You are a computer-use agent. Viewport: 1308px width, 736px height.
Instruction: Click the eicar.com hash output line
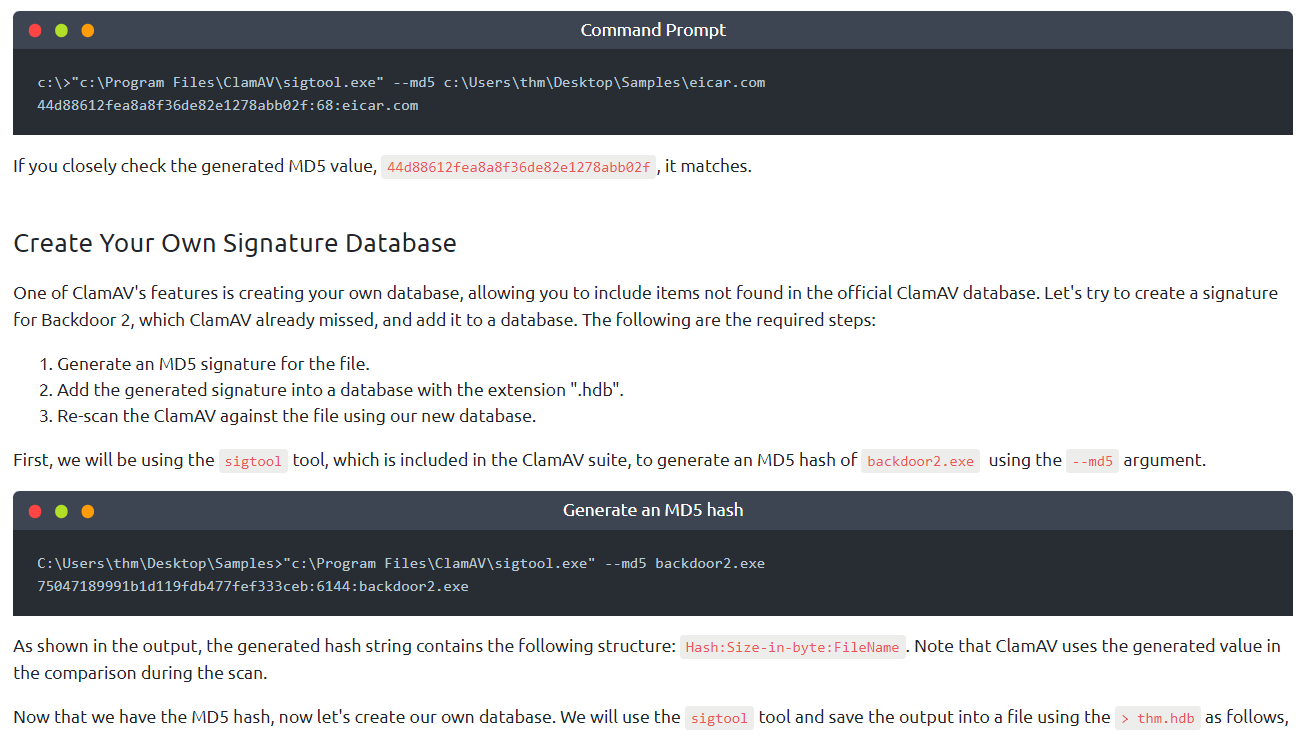227,105
